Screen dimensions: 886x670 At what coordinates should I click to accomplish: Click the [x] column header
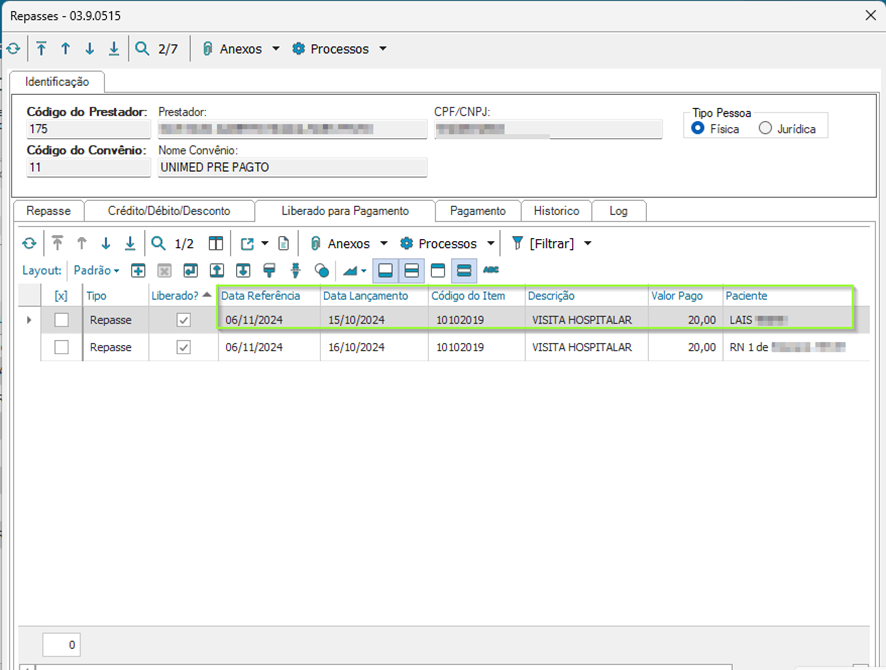(x=61, y=296)
